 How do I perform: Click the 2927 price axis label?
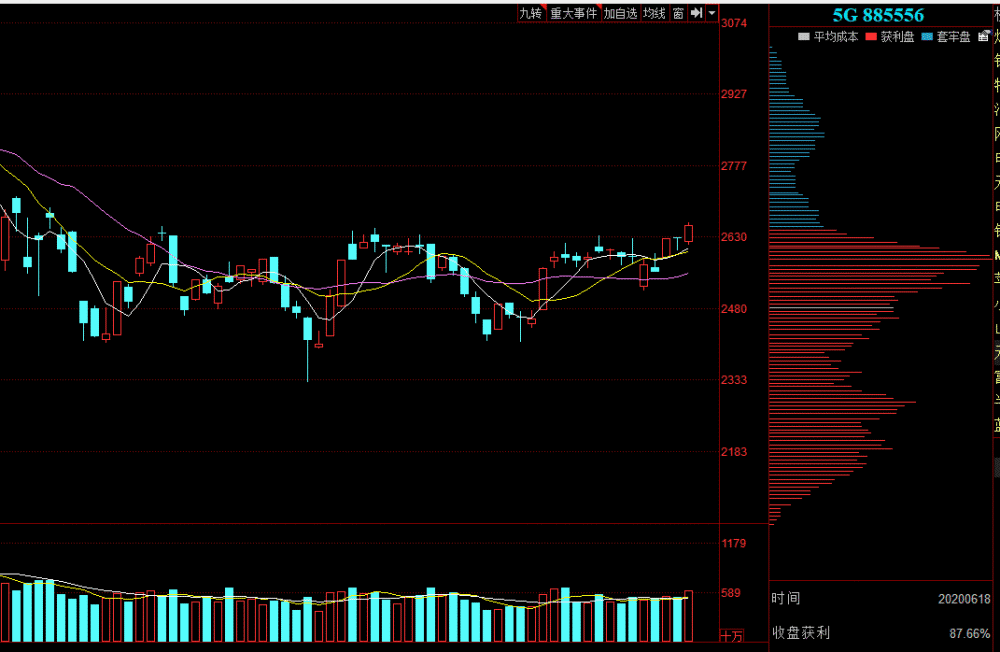click(734, 94)
